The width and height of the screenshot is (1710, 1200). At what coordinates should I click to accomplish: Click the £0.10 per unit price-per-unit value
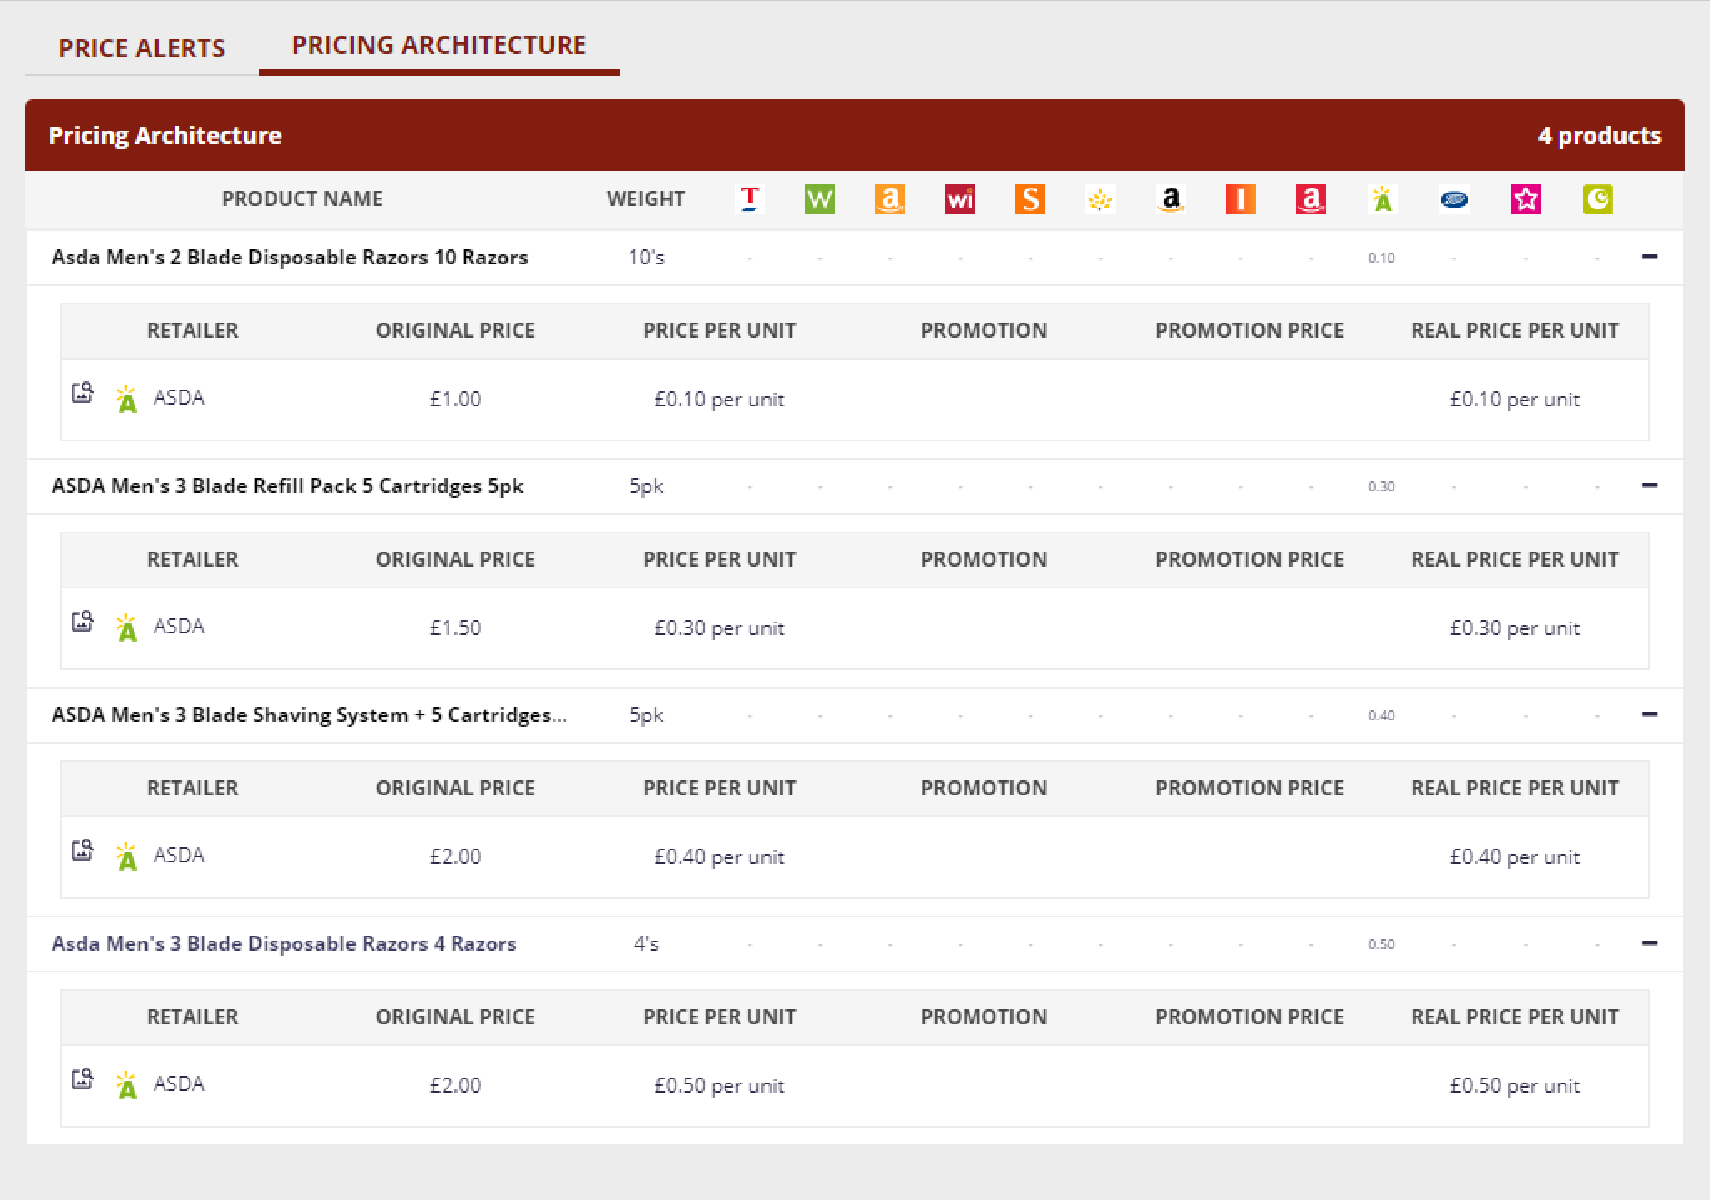tap(719, 399)
